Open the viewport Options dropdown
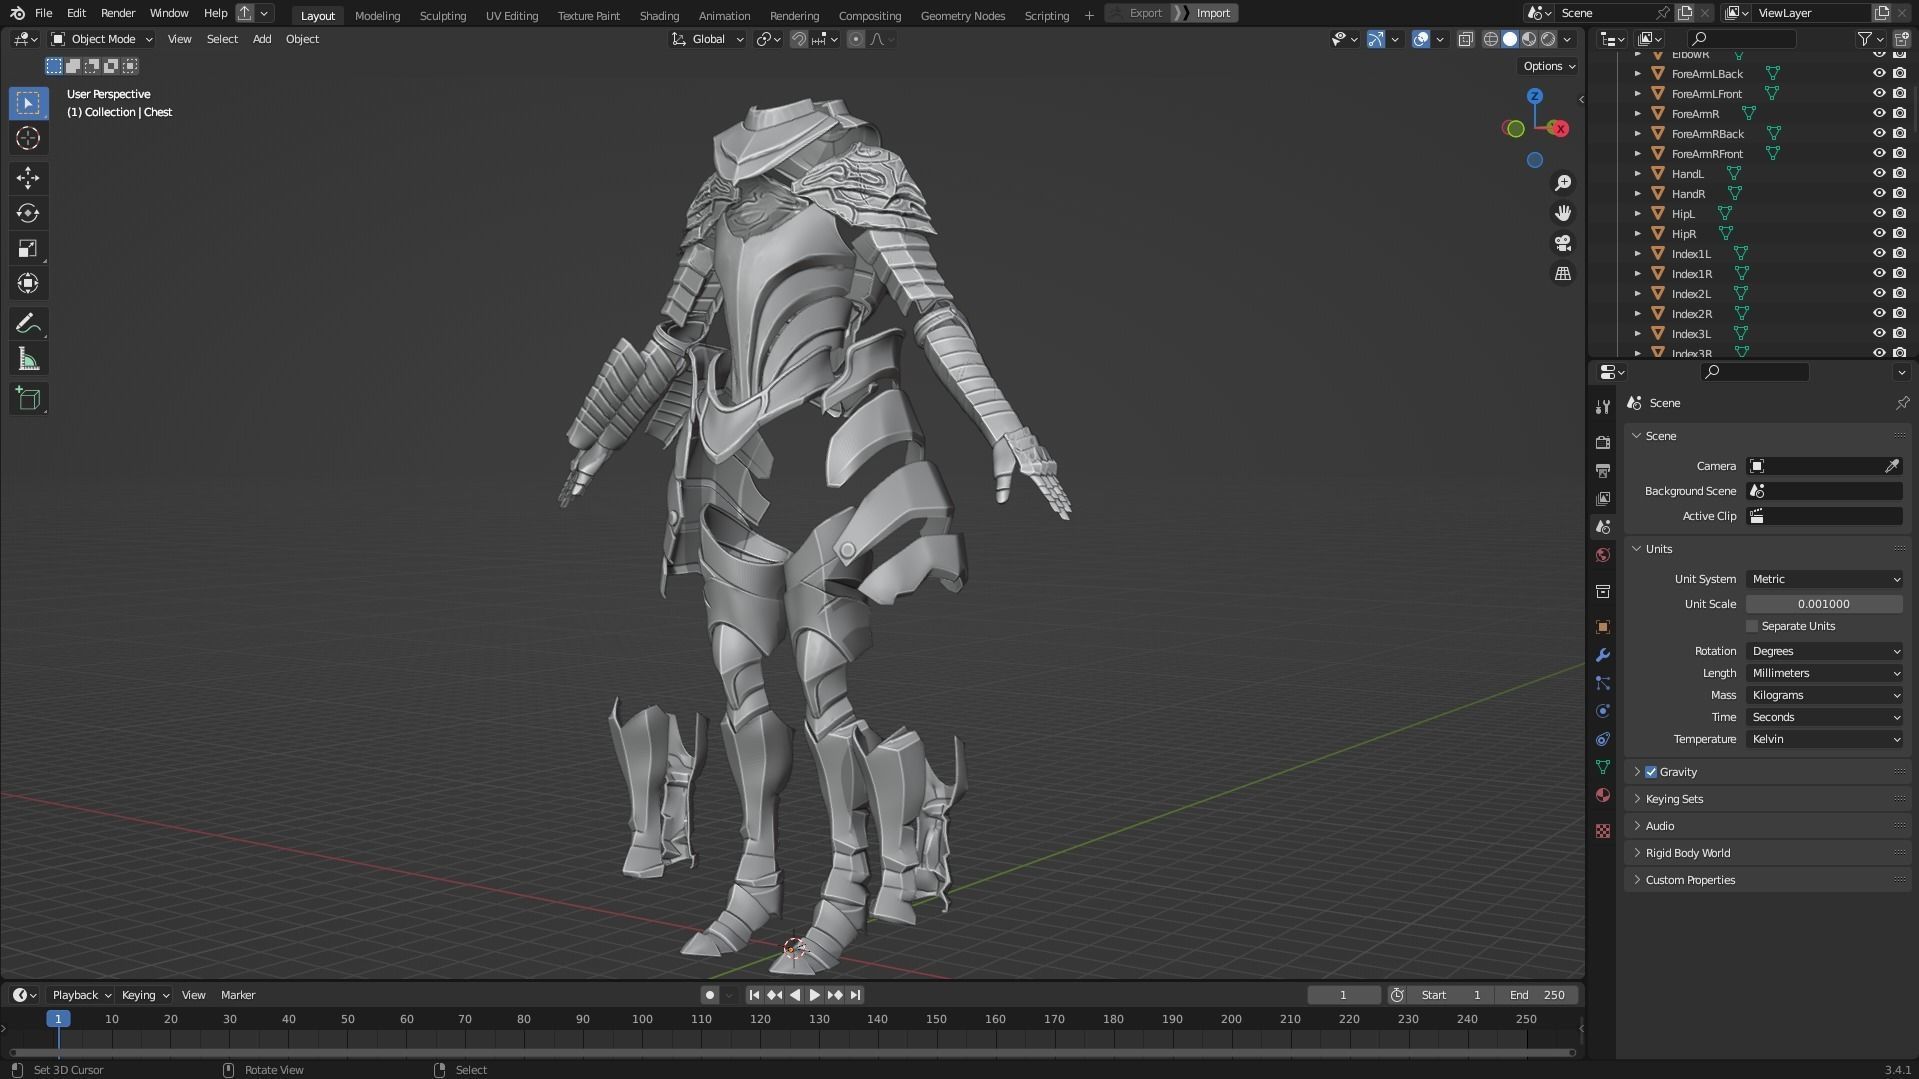Screen dimensions: 1919x1079 point(1548,66)
